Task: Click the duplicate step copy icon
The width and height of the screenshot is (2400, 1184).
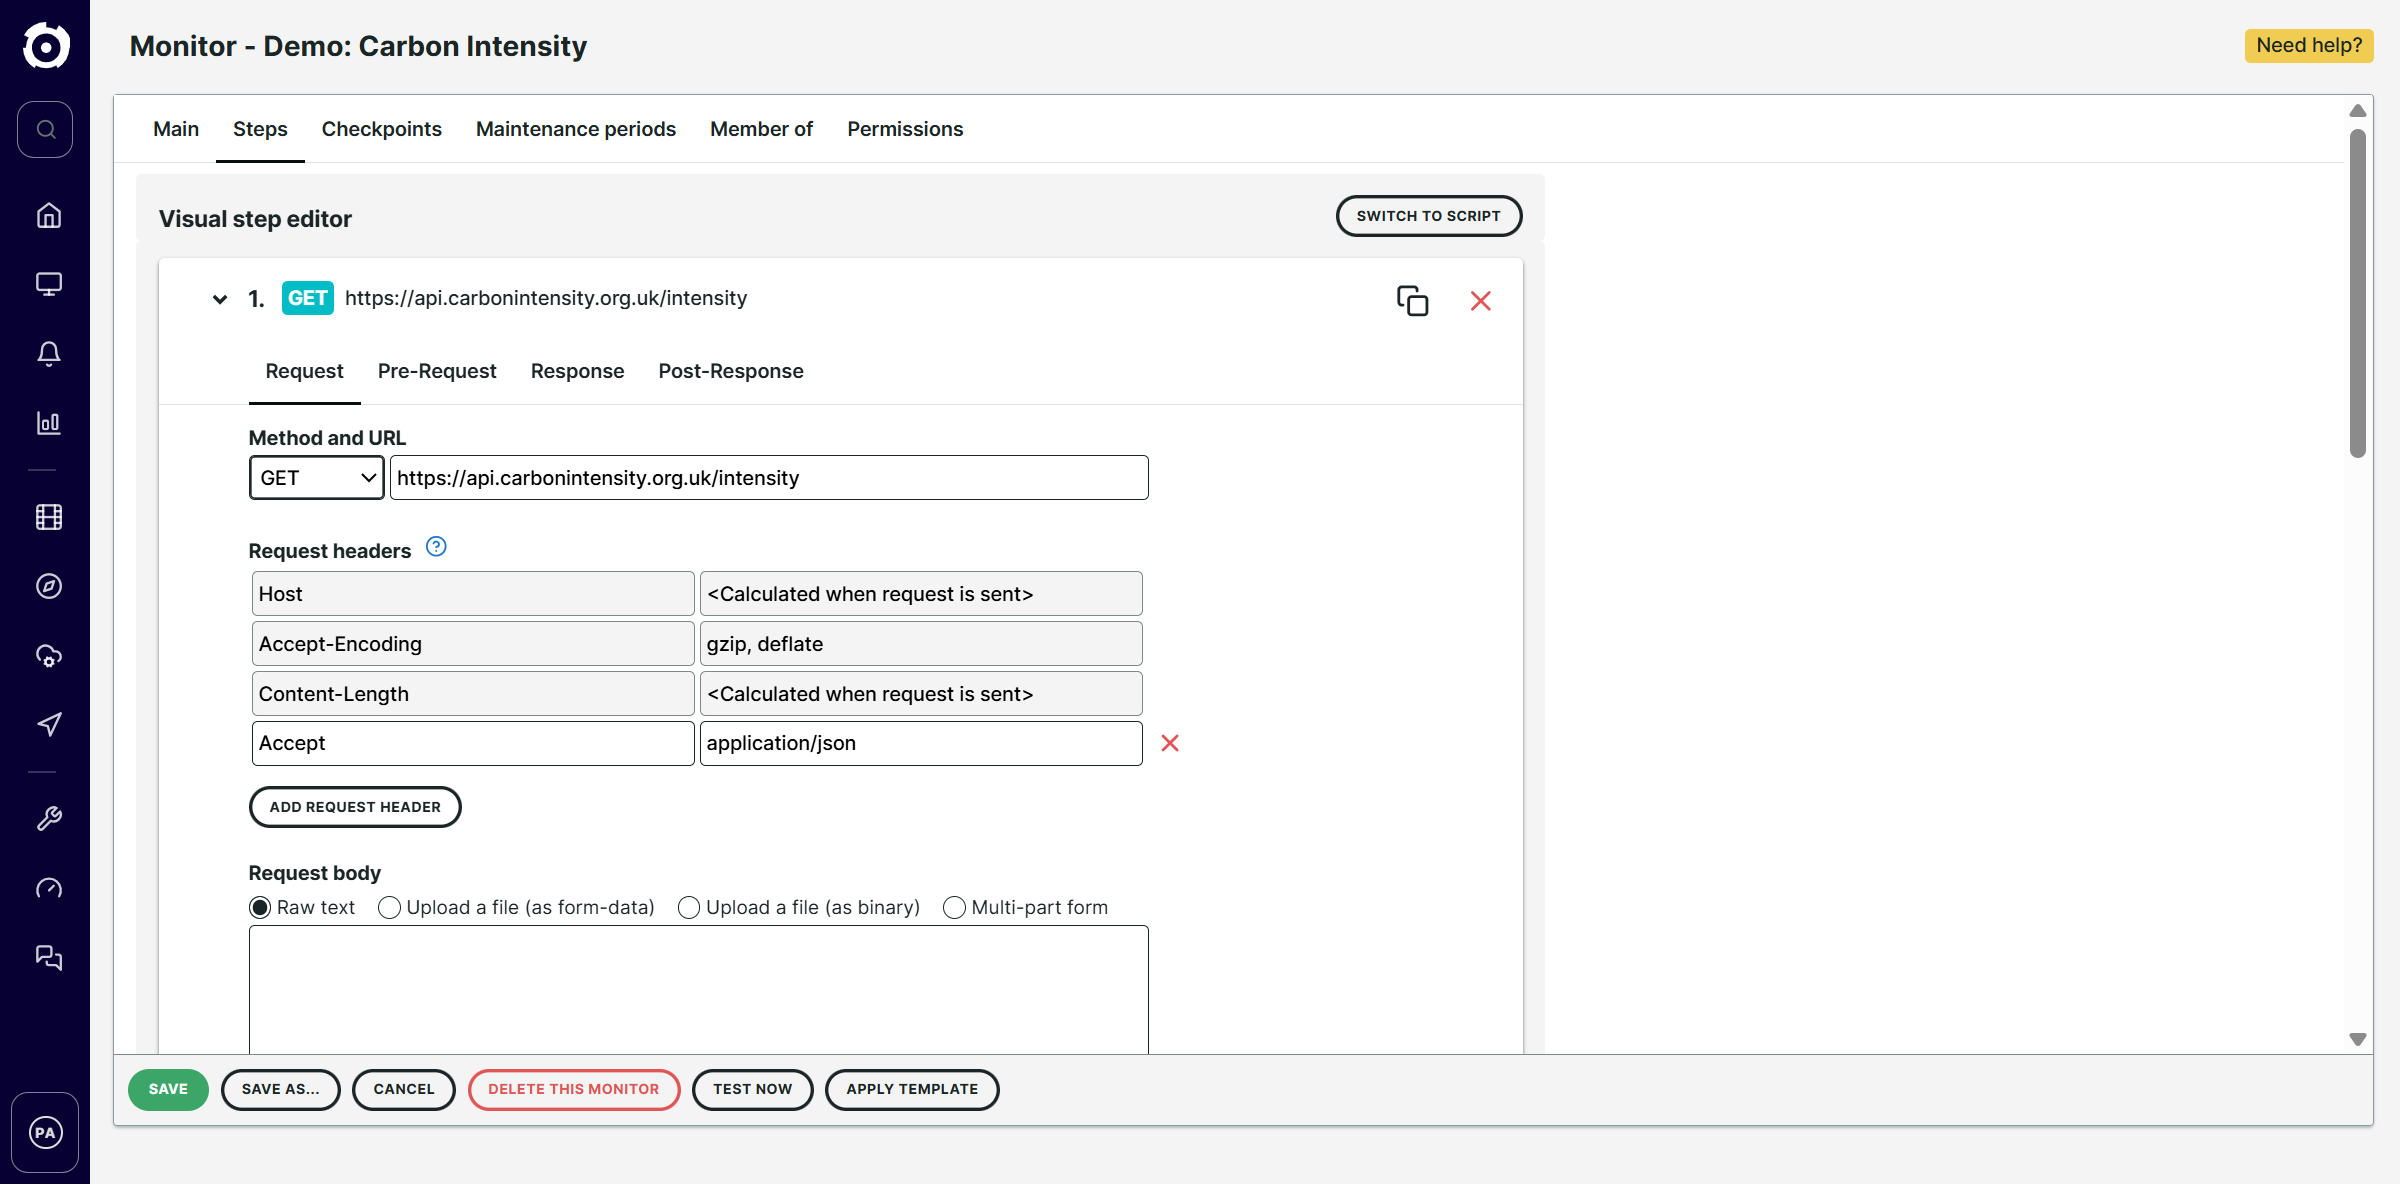Action: (x=1412, y=301)
